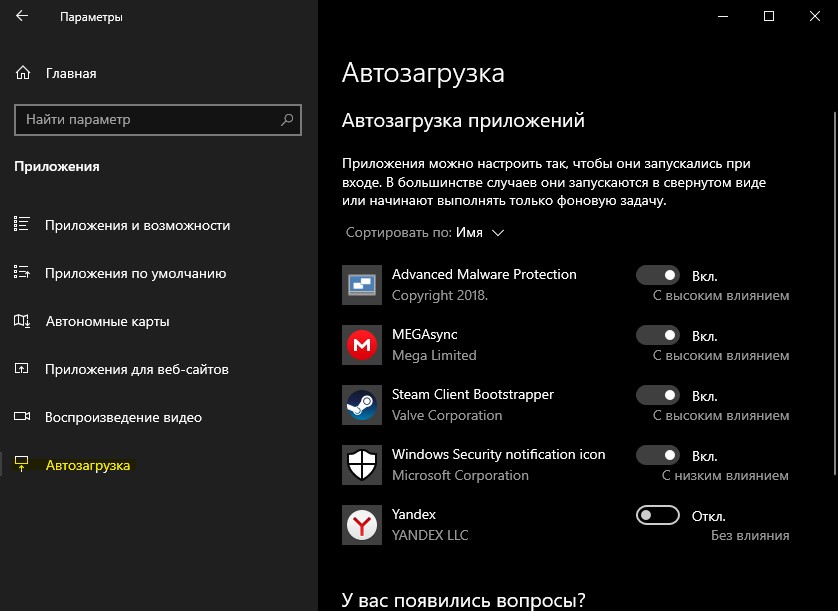
Task: Turn off MEGAsync startup toggle
Action: tap(657, 335)
